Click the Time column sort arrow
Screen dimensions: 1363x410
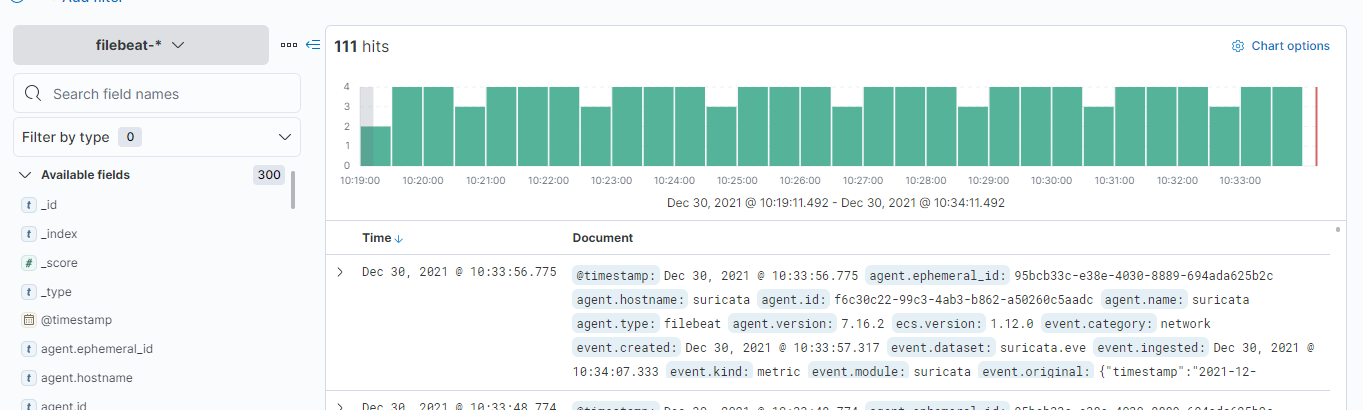[x=400, y=239]
